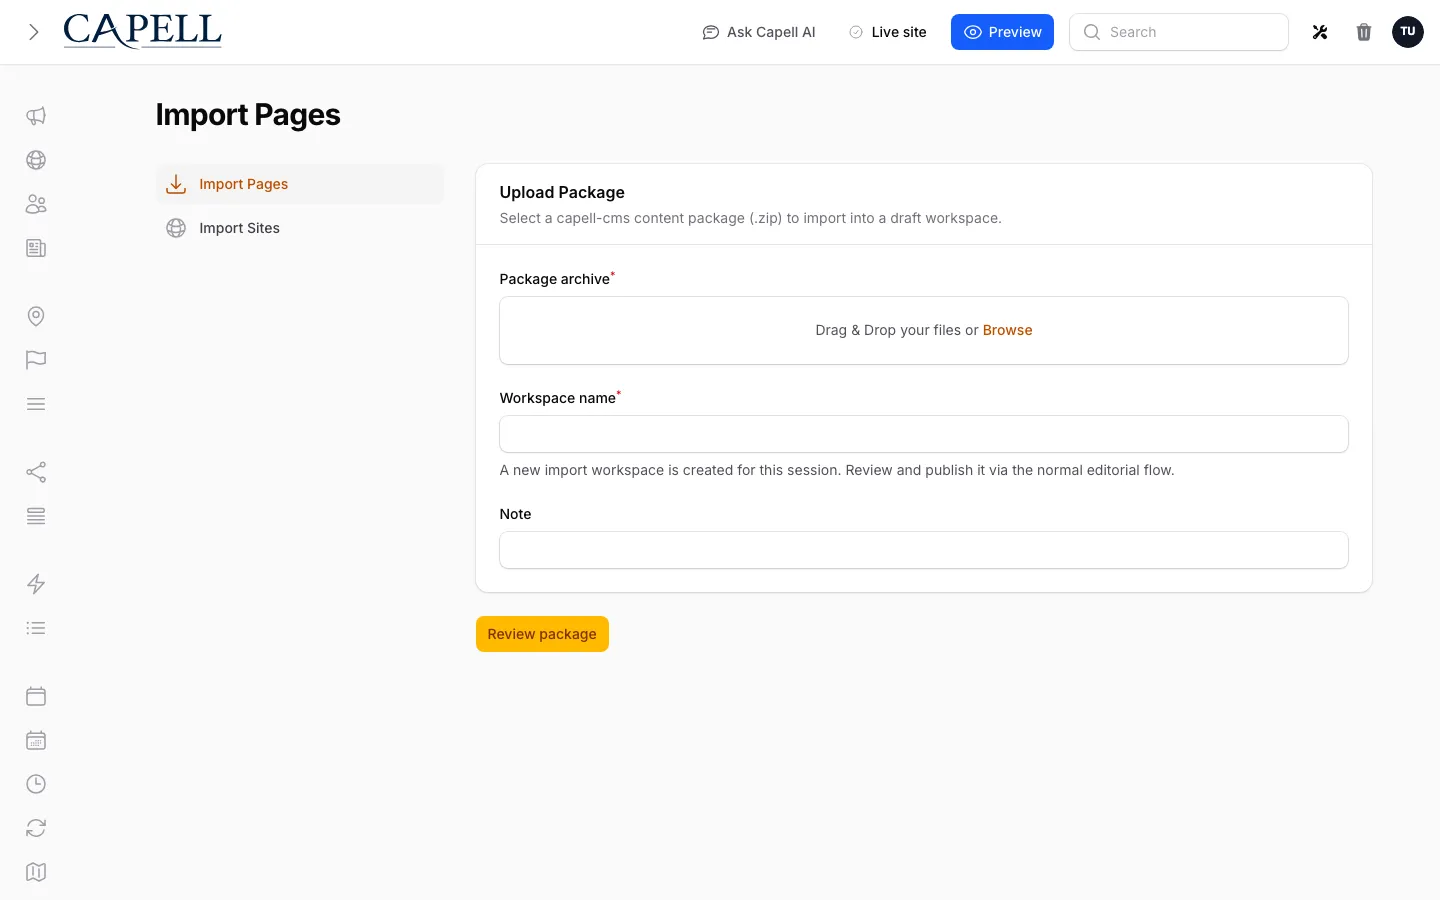
Task: Click the three-line menu sidebar icon
Action: coord(36,404)
